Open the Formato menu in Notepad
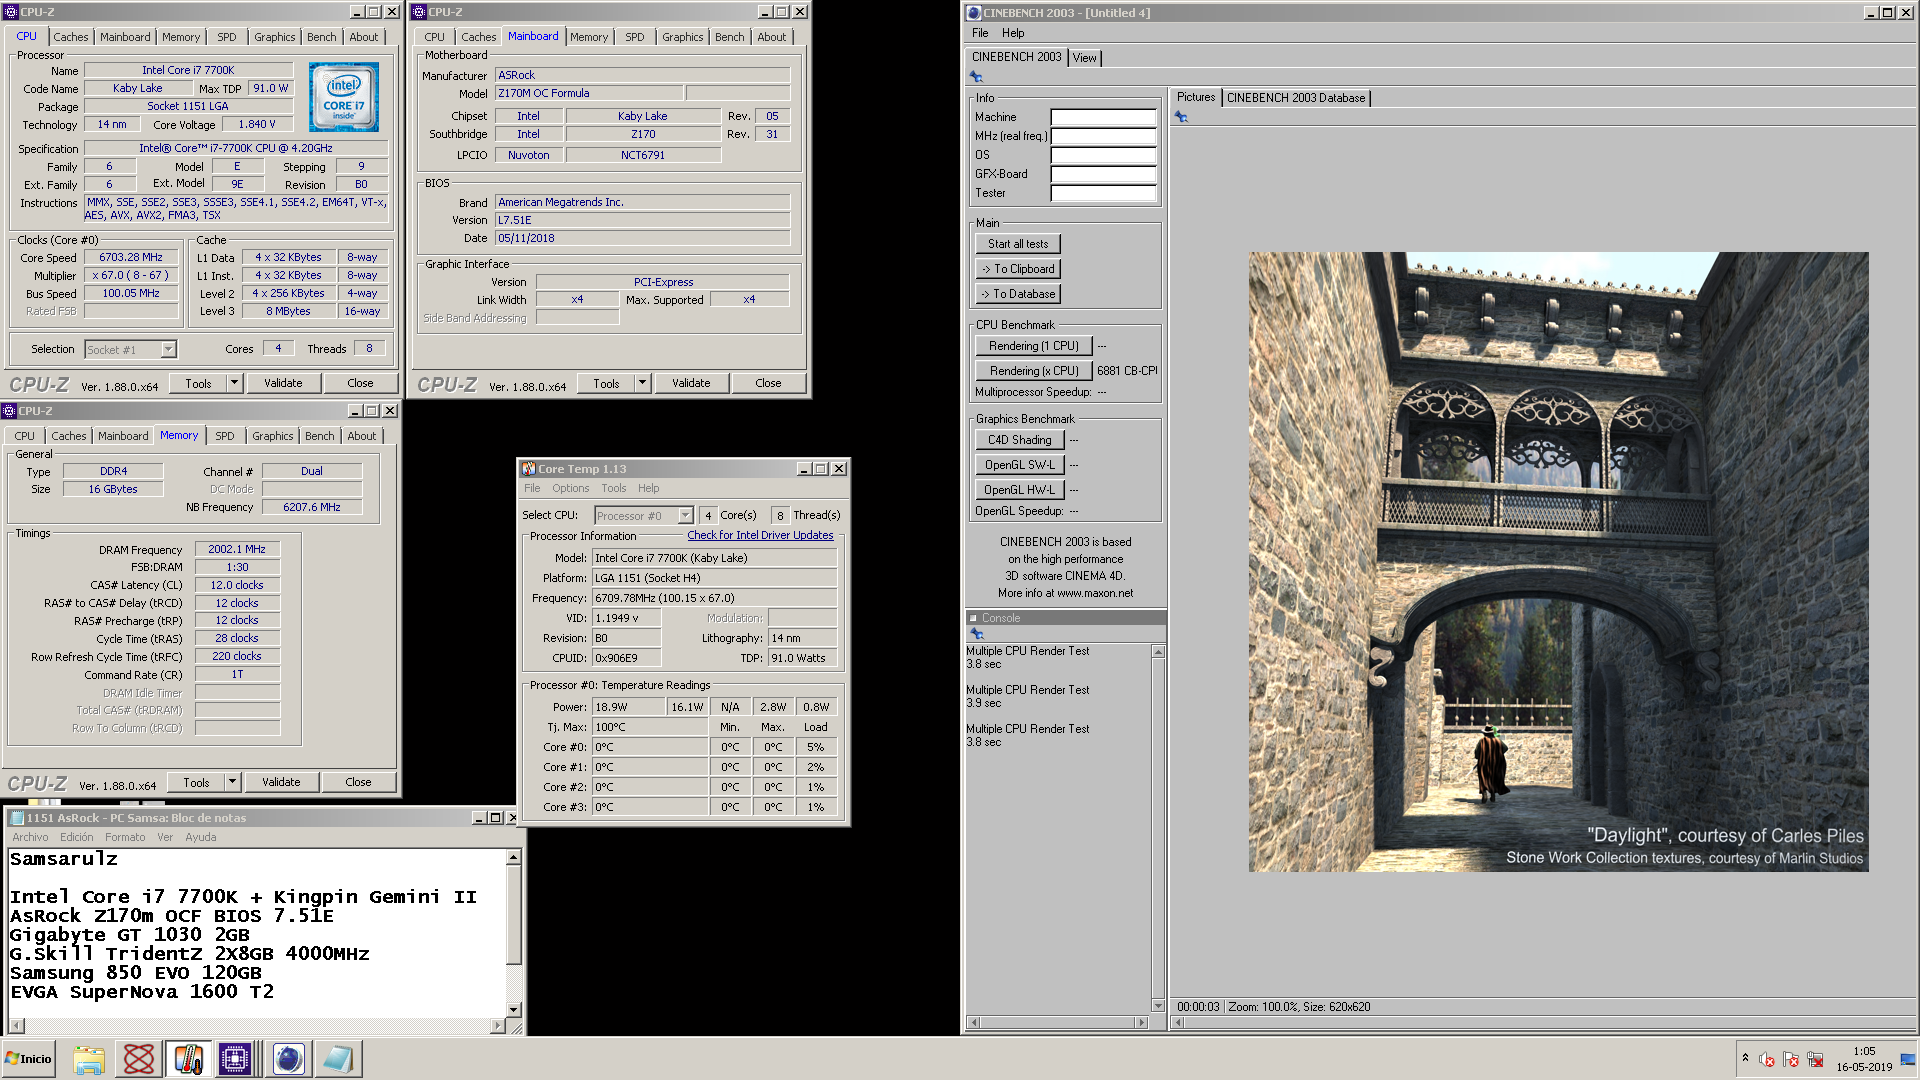Image resolution: width=1920 pixels, height=1080 pixels. [125, 838]
